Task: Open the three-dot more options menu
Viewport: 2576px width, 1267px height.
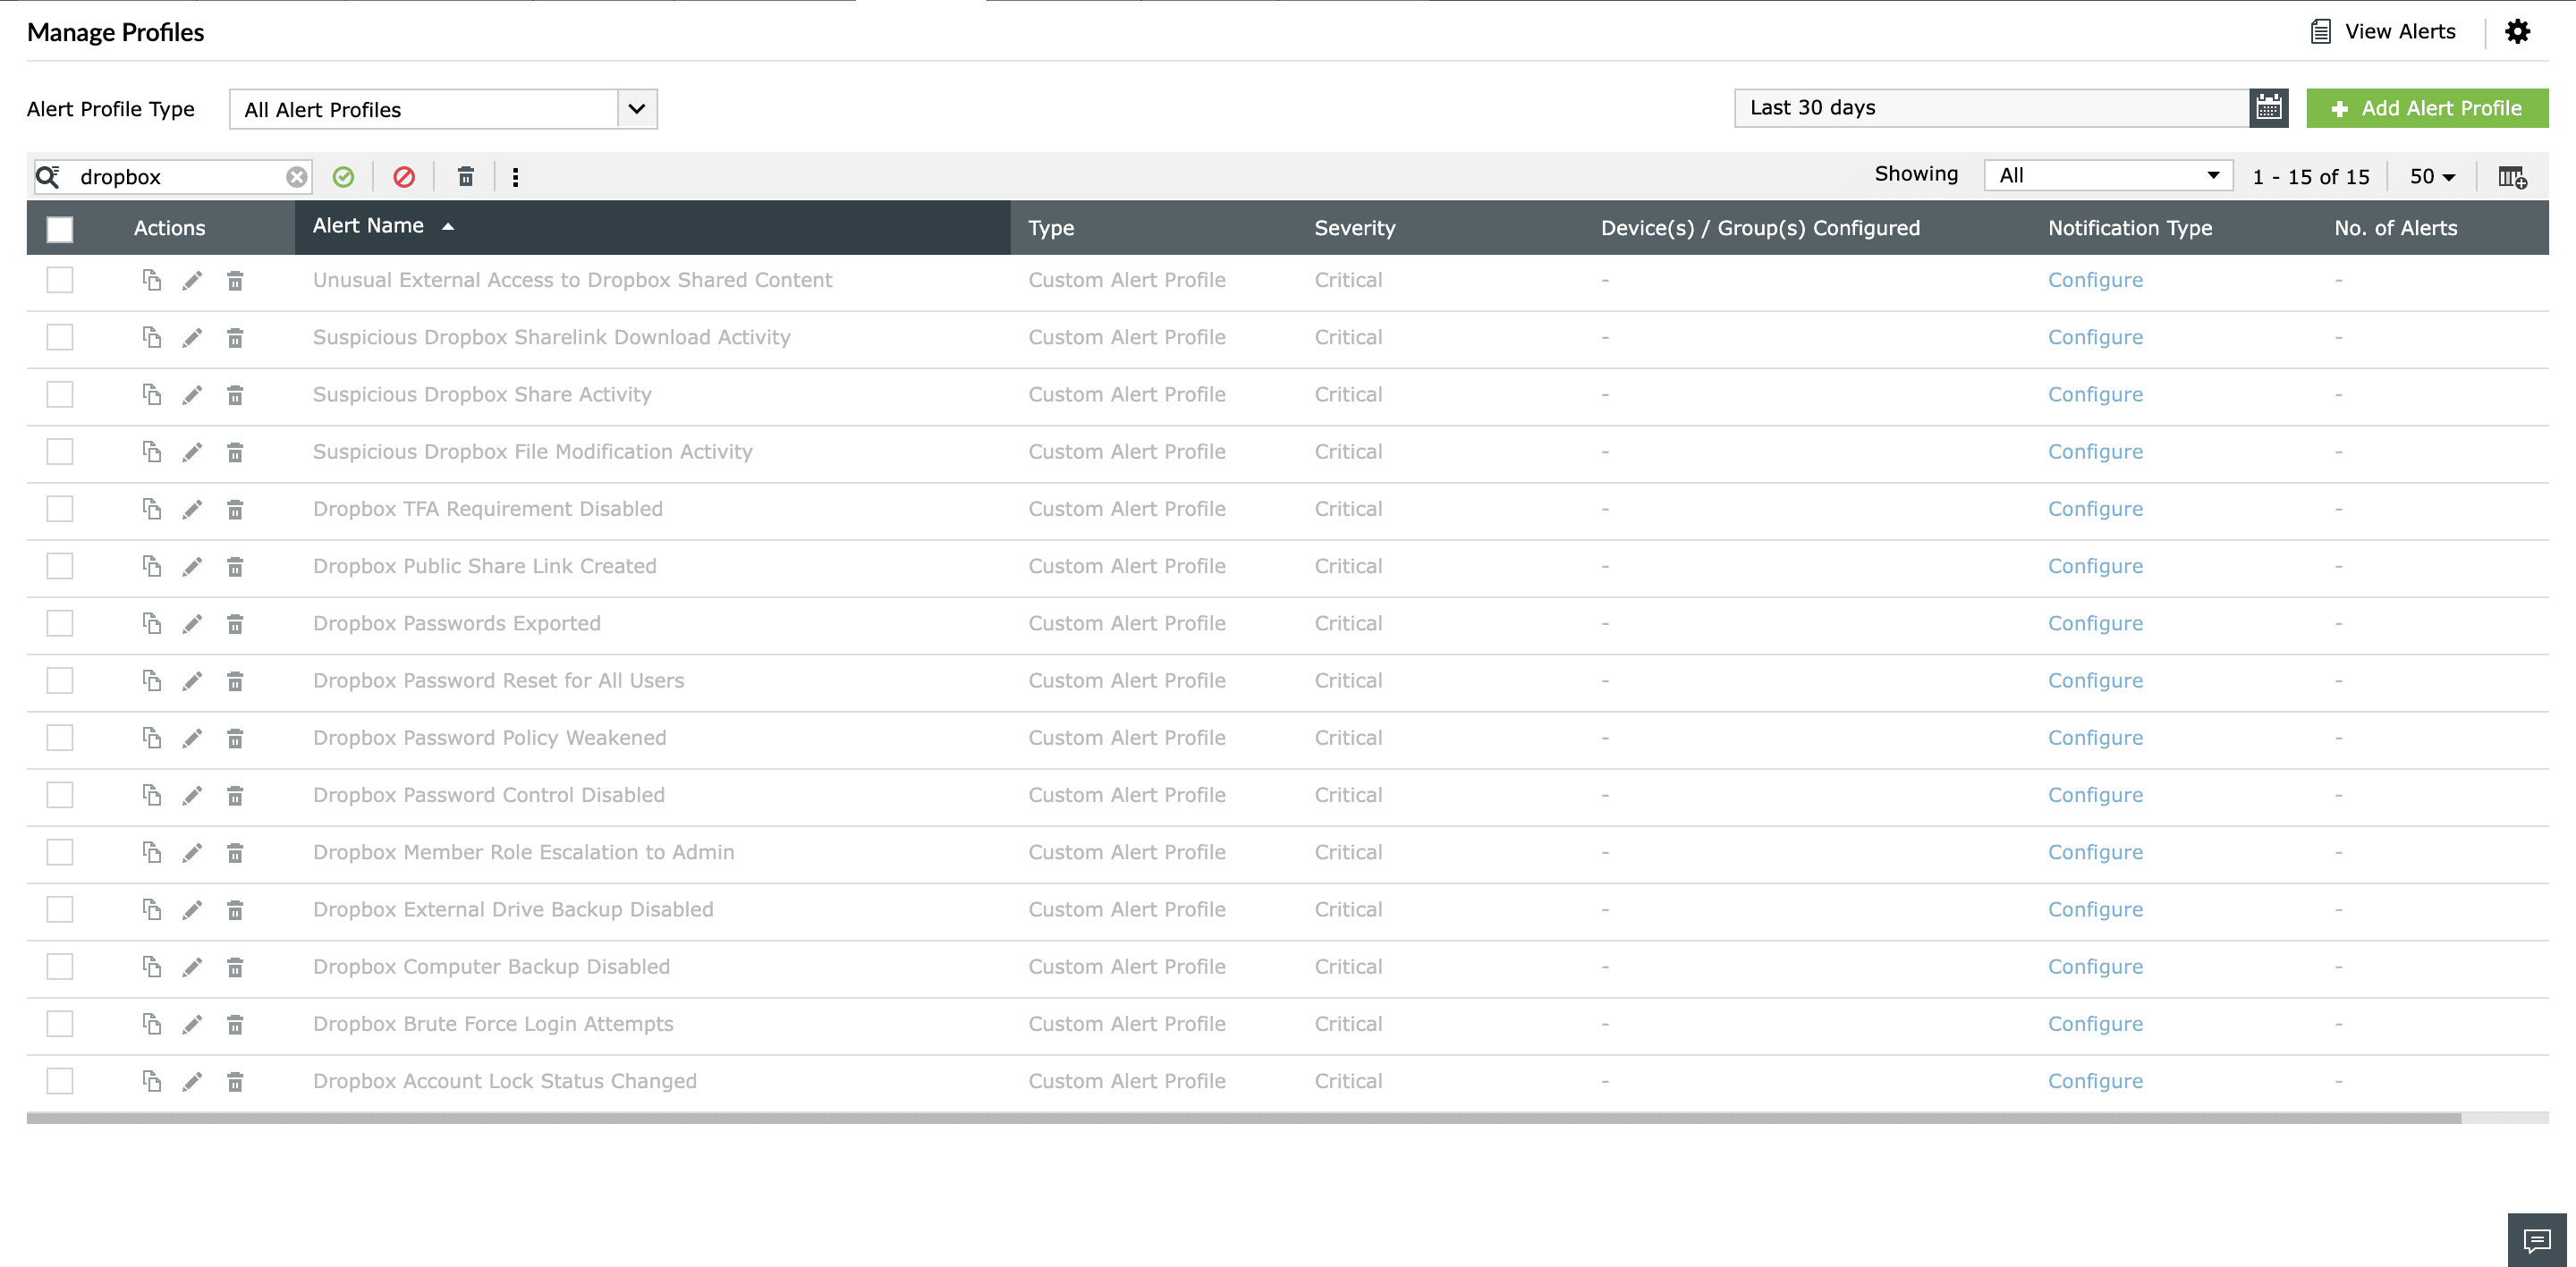Action: (515, 177)
